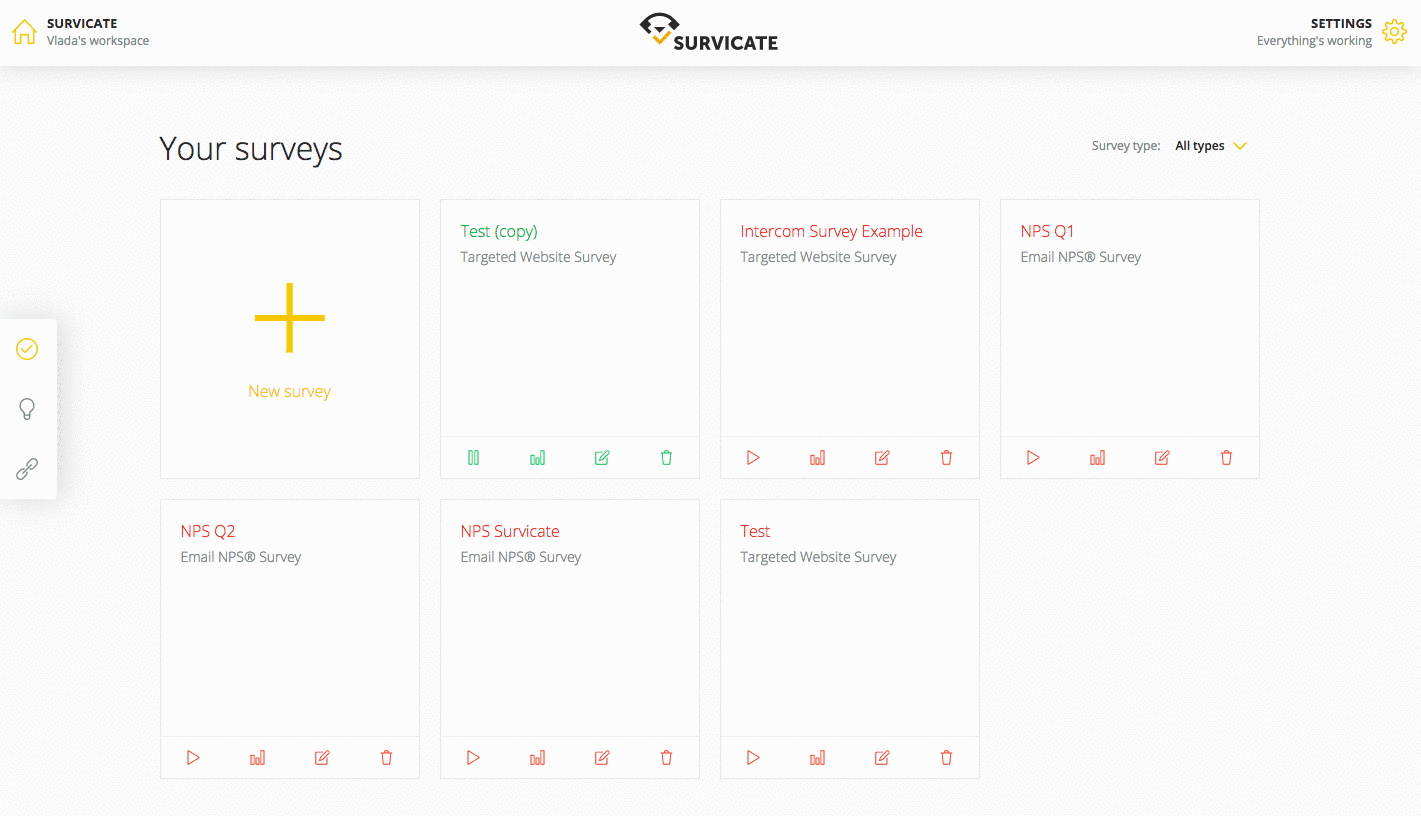1421x816 pixels.
Task: Click Email NPS® Survey under NPS Survicate
Action: click(x=520, y=557)
